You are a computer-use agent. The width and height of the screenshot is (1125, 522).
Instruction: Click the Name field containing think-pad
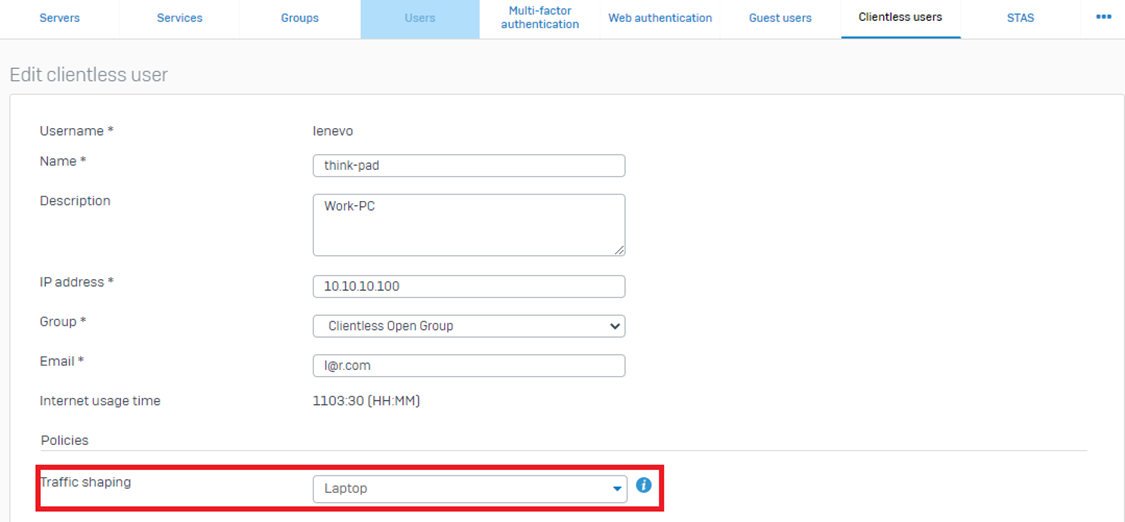click(x=469, y=165)
